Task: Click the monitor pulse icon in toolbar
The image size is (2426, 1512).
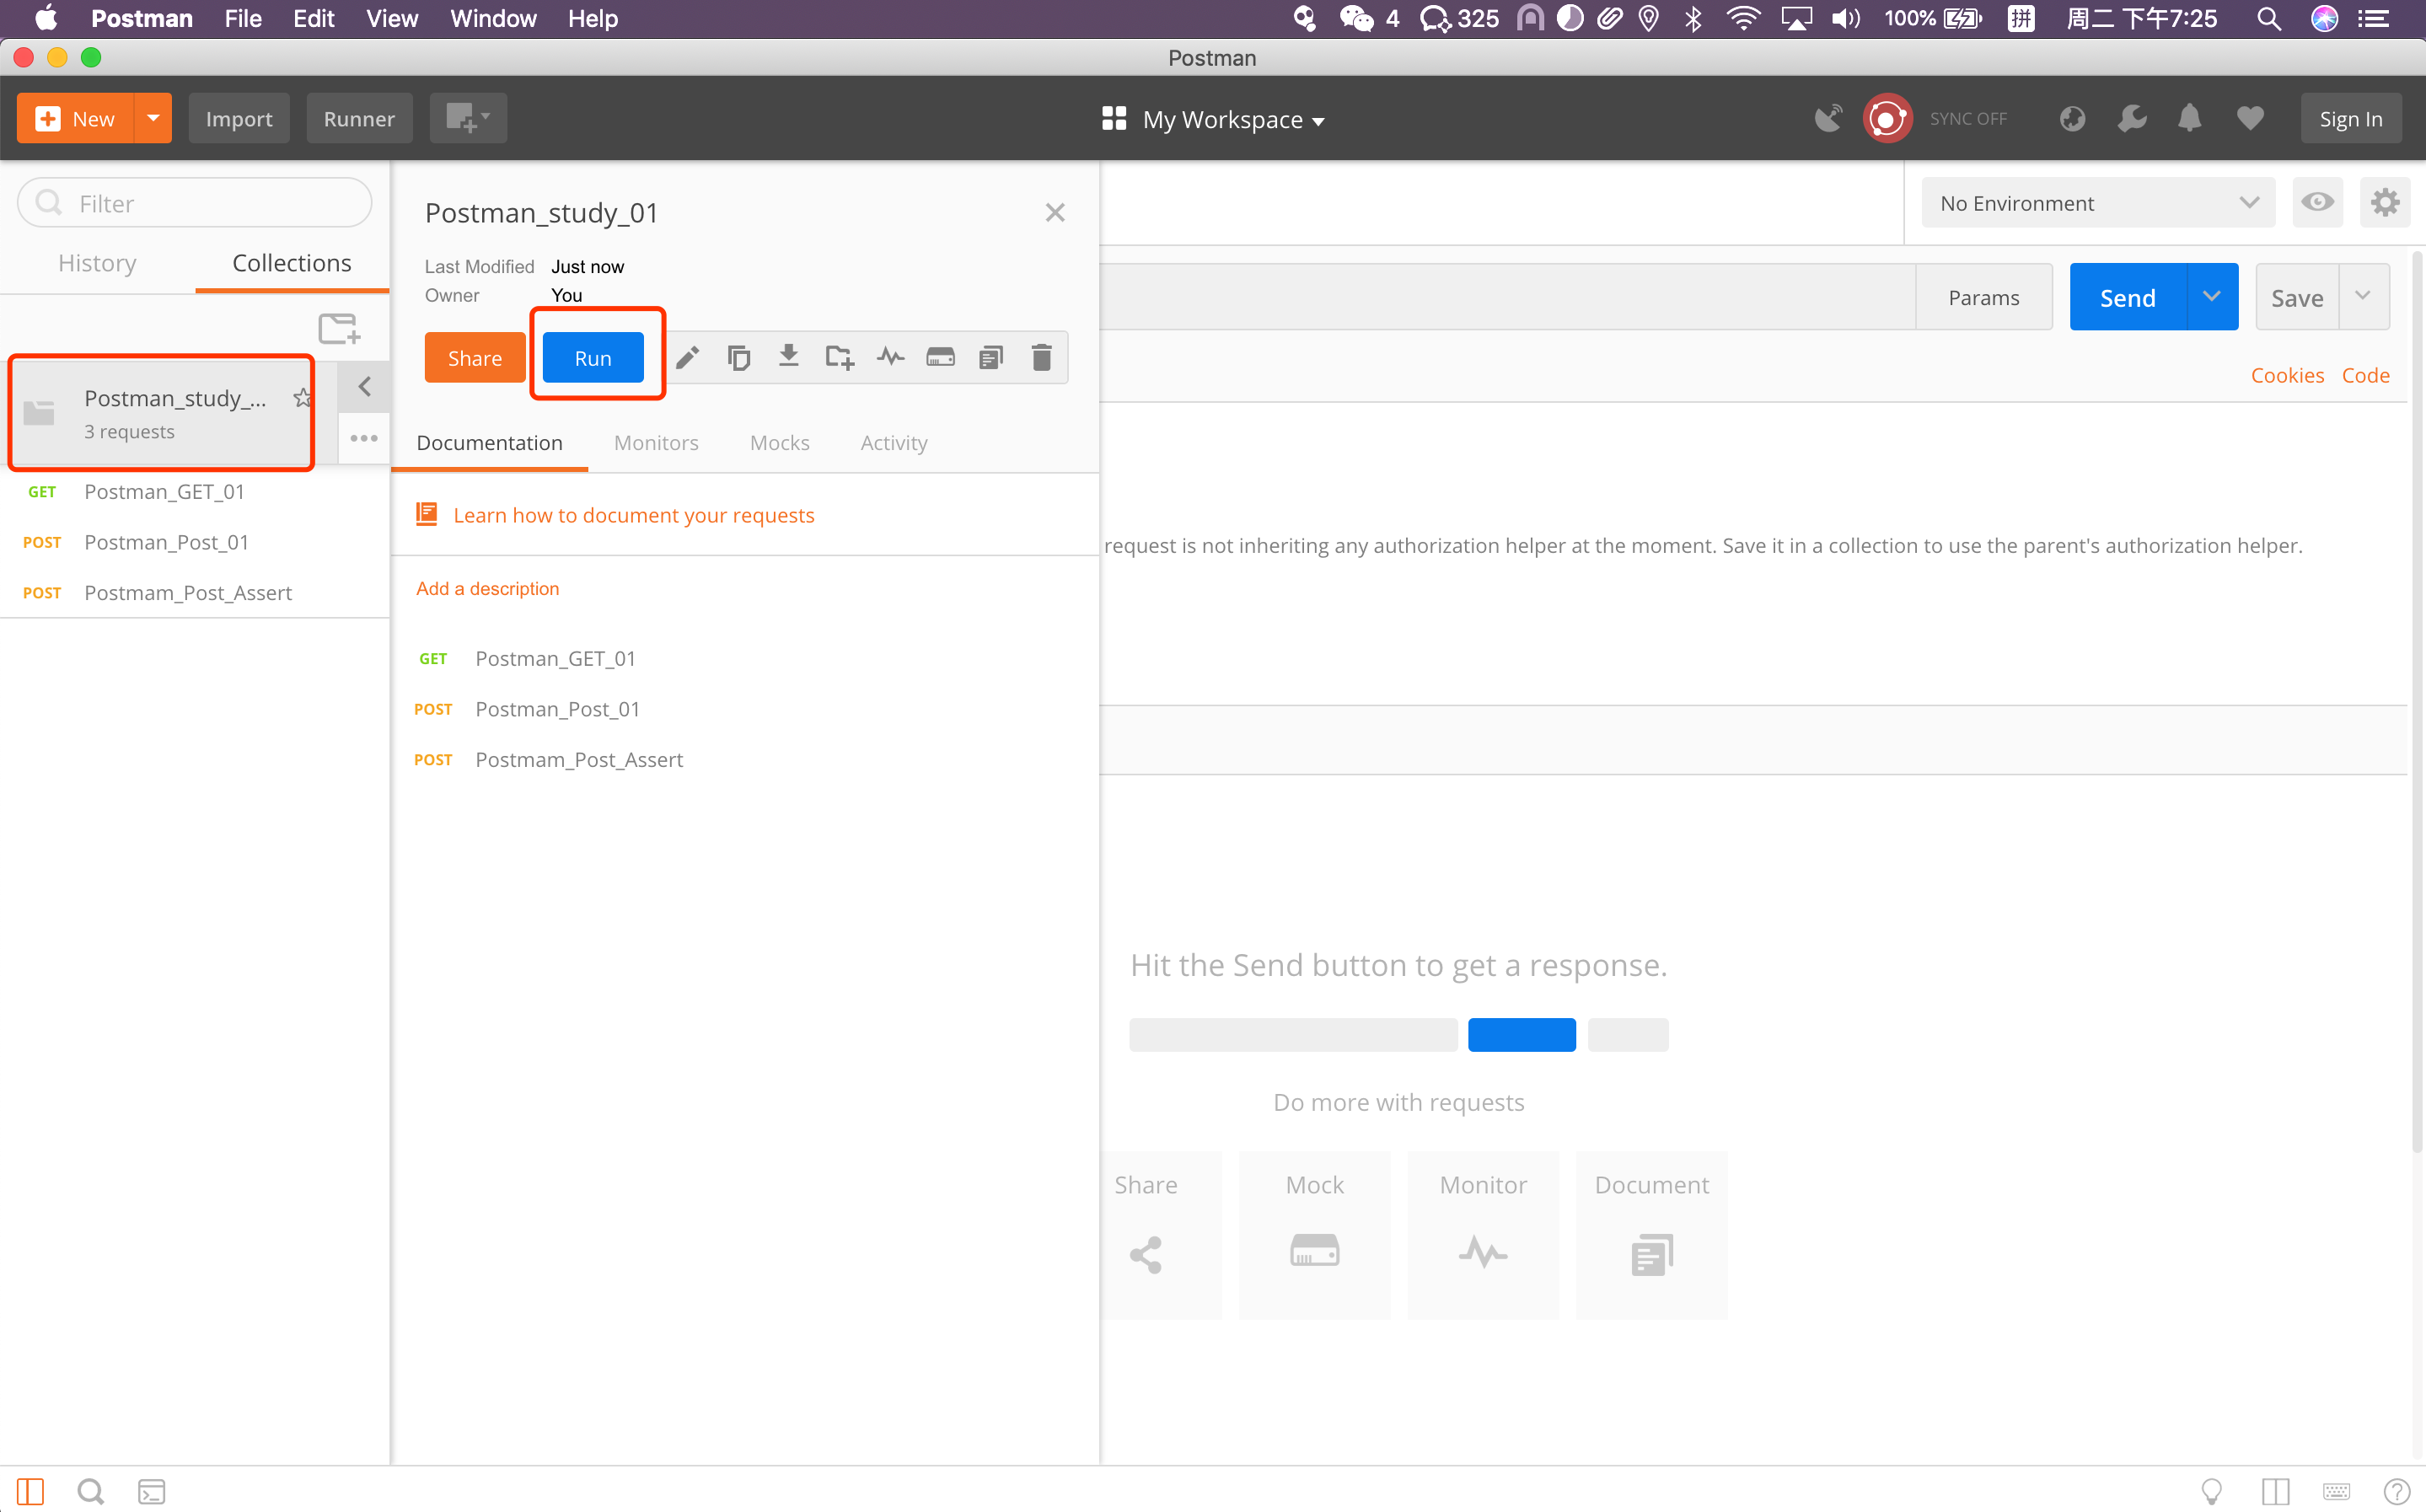Action: 890,357
